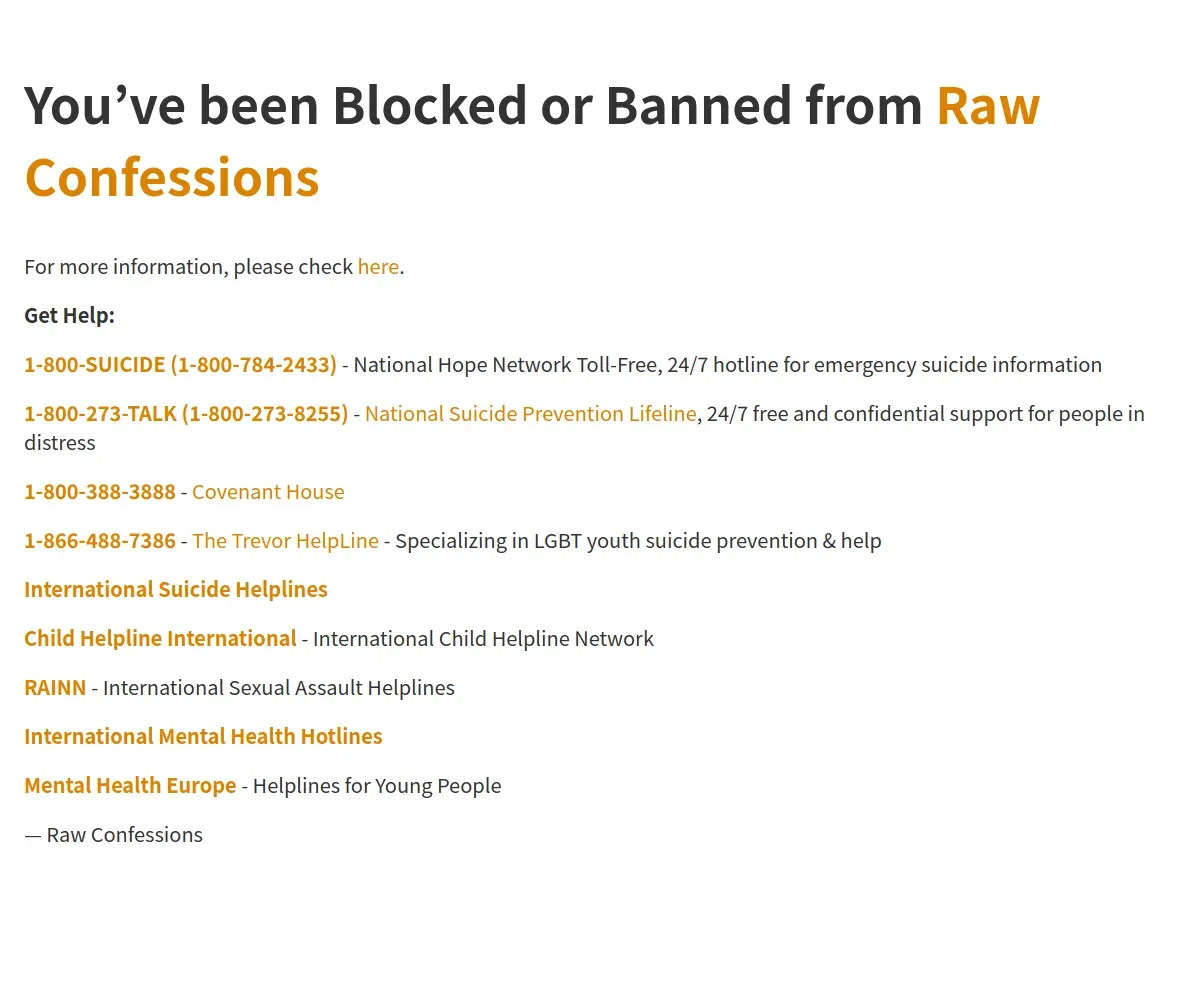
Task: Open the Covenant House link
Action: pyautogui.click(x=268, y=492)
